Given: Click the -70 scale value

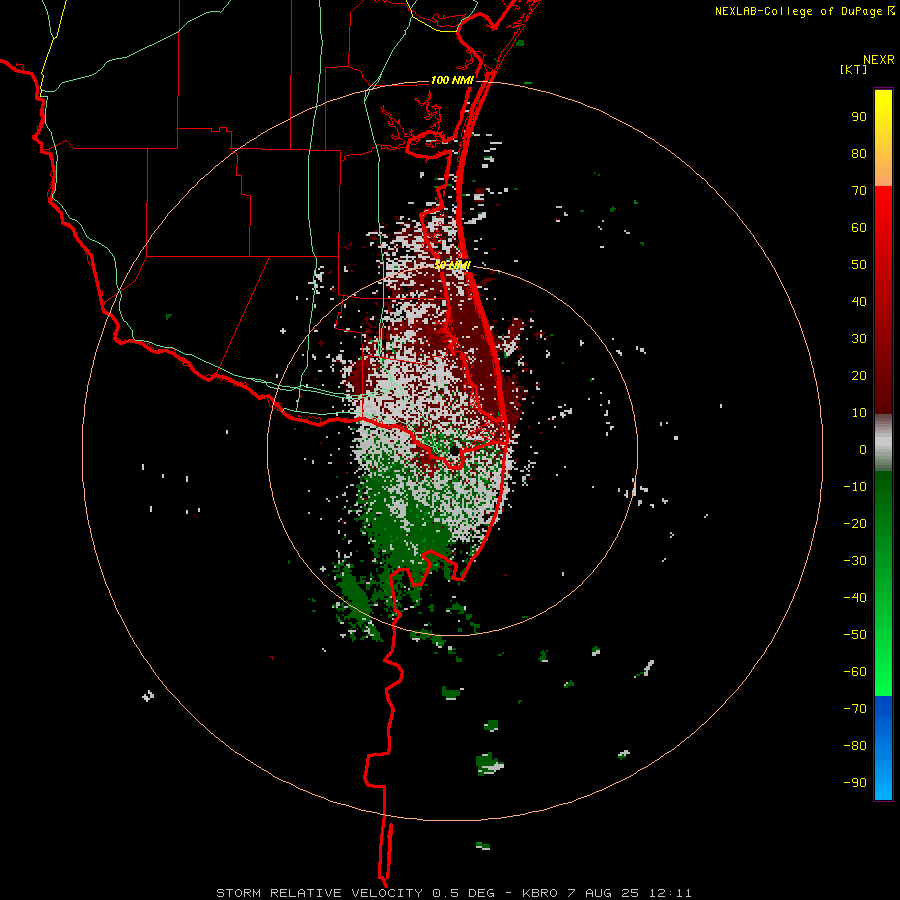Looking at the screenshot, I should pos(855,709).
